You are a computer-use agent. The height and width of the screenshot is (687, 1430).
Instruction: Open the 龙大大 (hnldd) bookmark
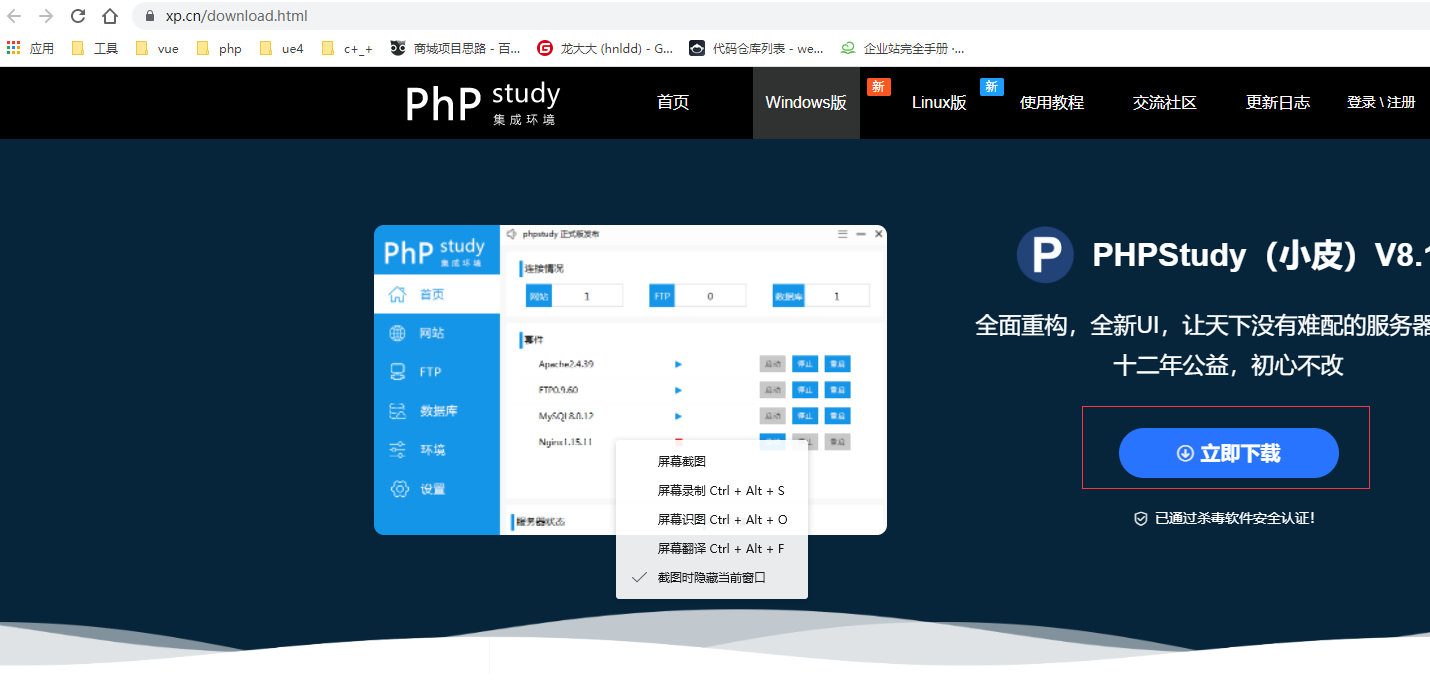pos(605,48)
